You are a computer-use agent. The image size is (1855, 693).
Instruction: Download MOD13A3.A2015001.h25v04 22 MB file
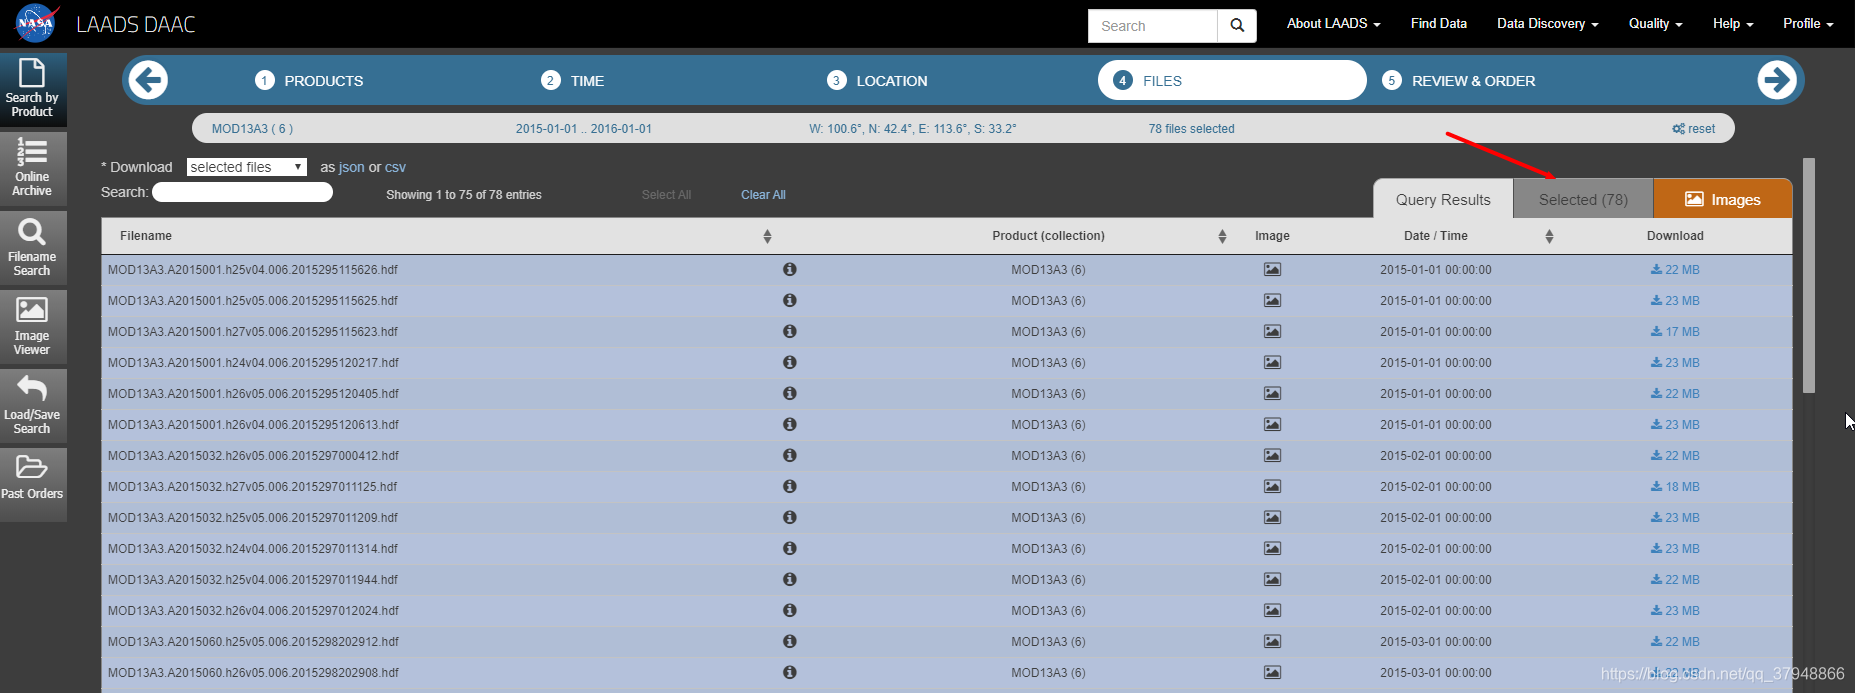point(1675,269)
